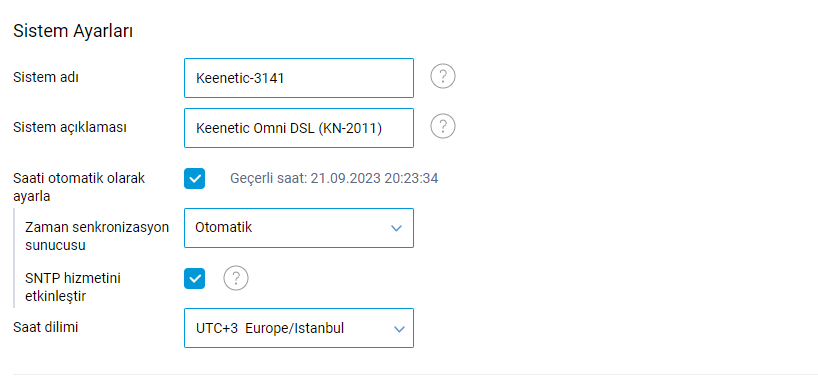818x378 pixels.
Task: Click the SNTP hizmetini etkinleştir label text
Action: pos(73,287)
